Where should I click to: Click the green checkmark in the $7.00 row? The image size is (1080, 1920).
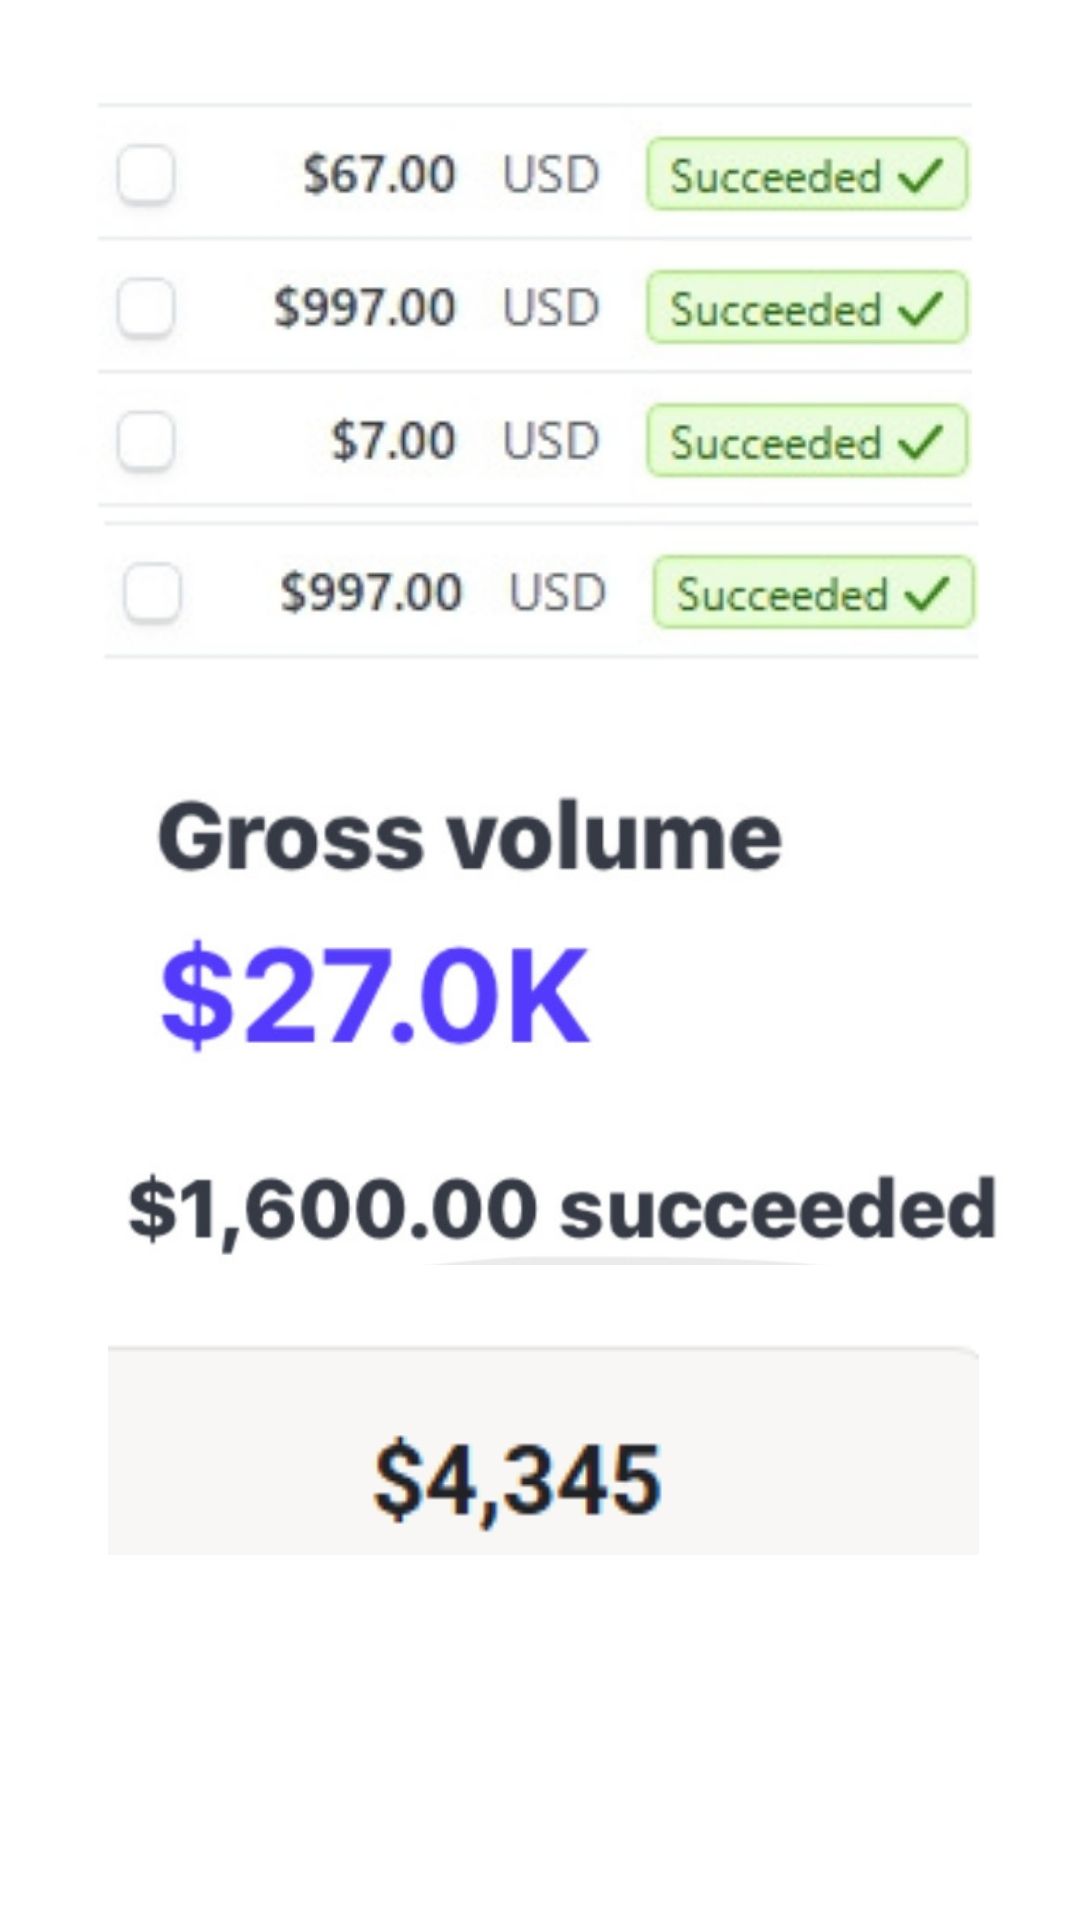tap(920, 441)
